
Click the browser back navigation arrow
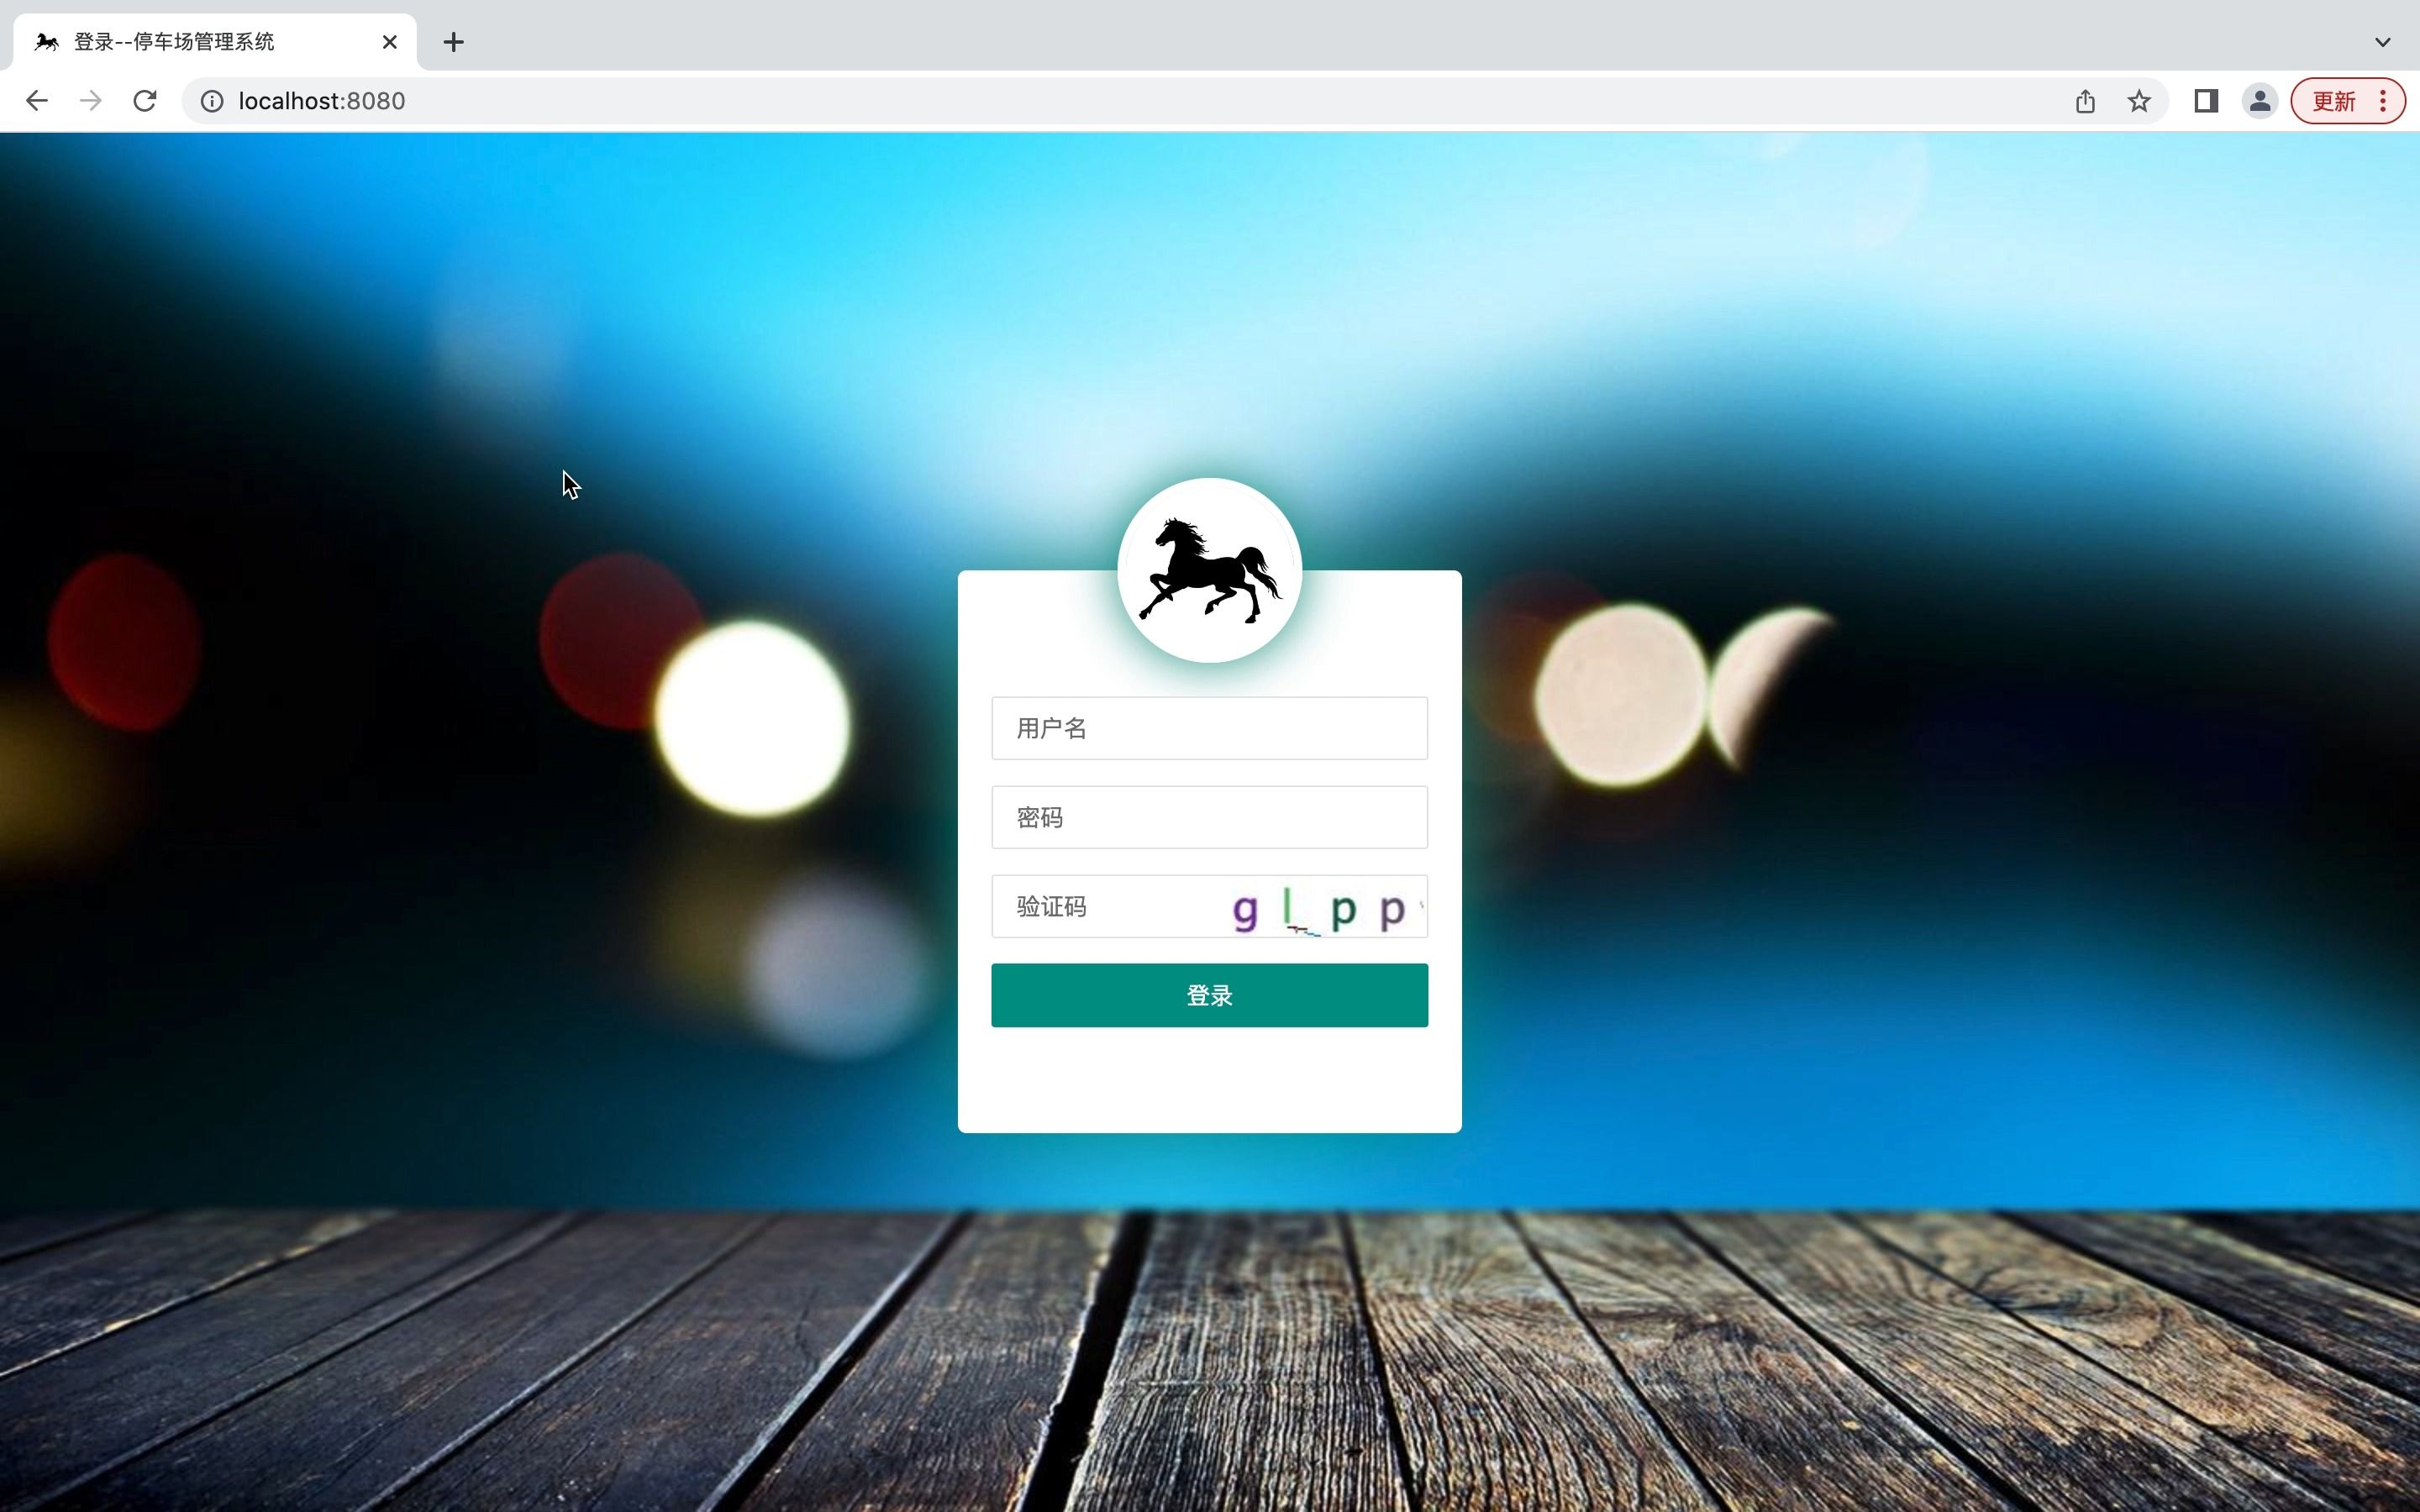pyautogui.click(x=37, y=101)
